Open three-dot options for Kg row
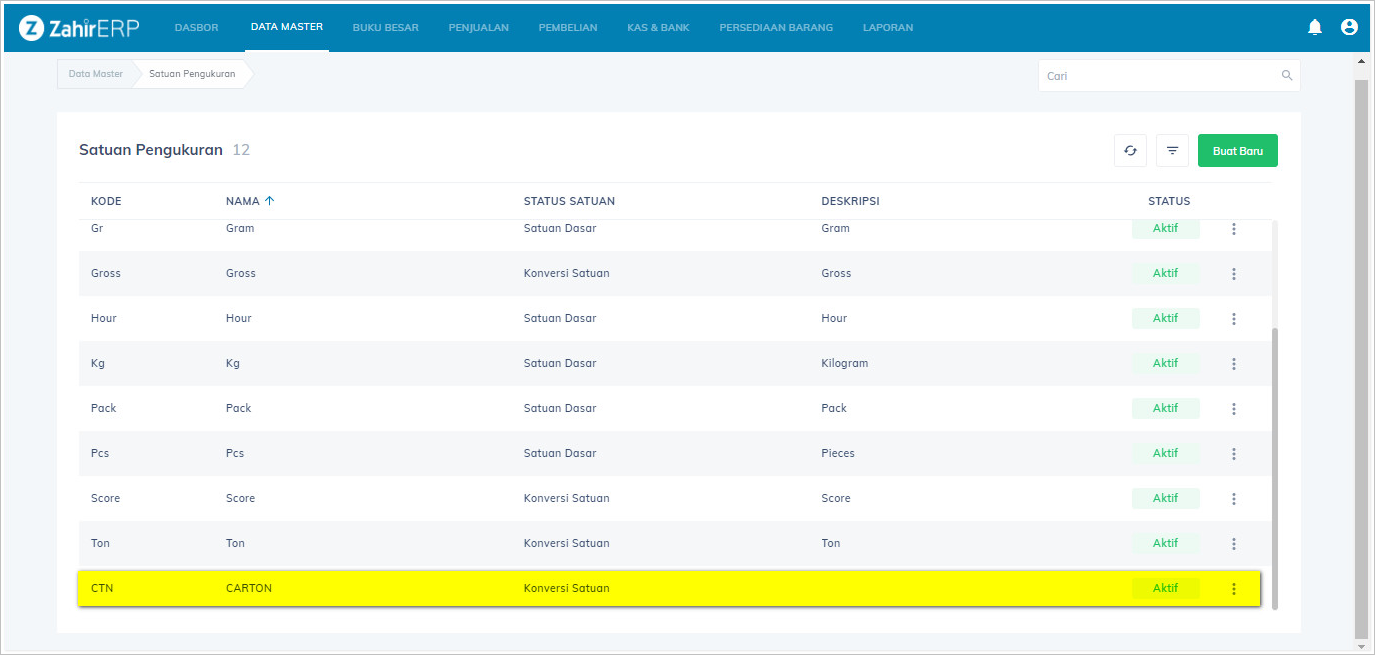 click(x=1234, y=364)
